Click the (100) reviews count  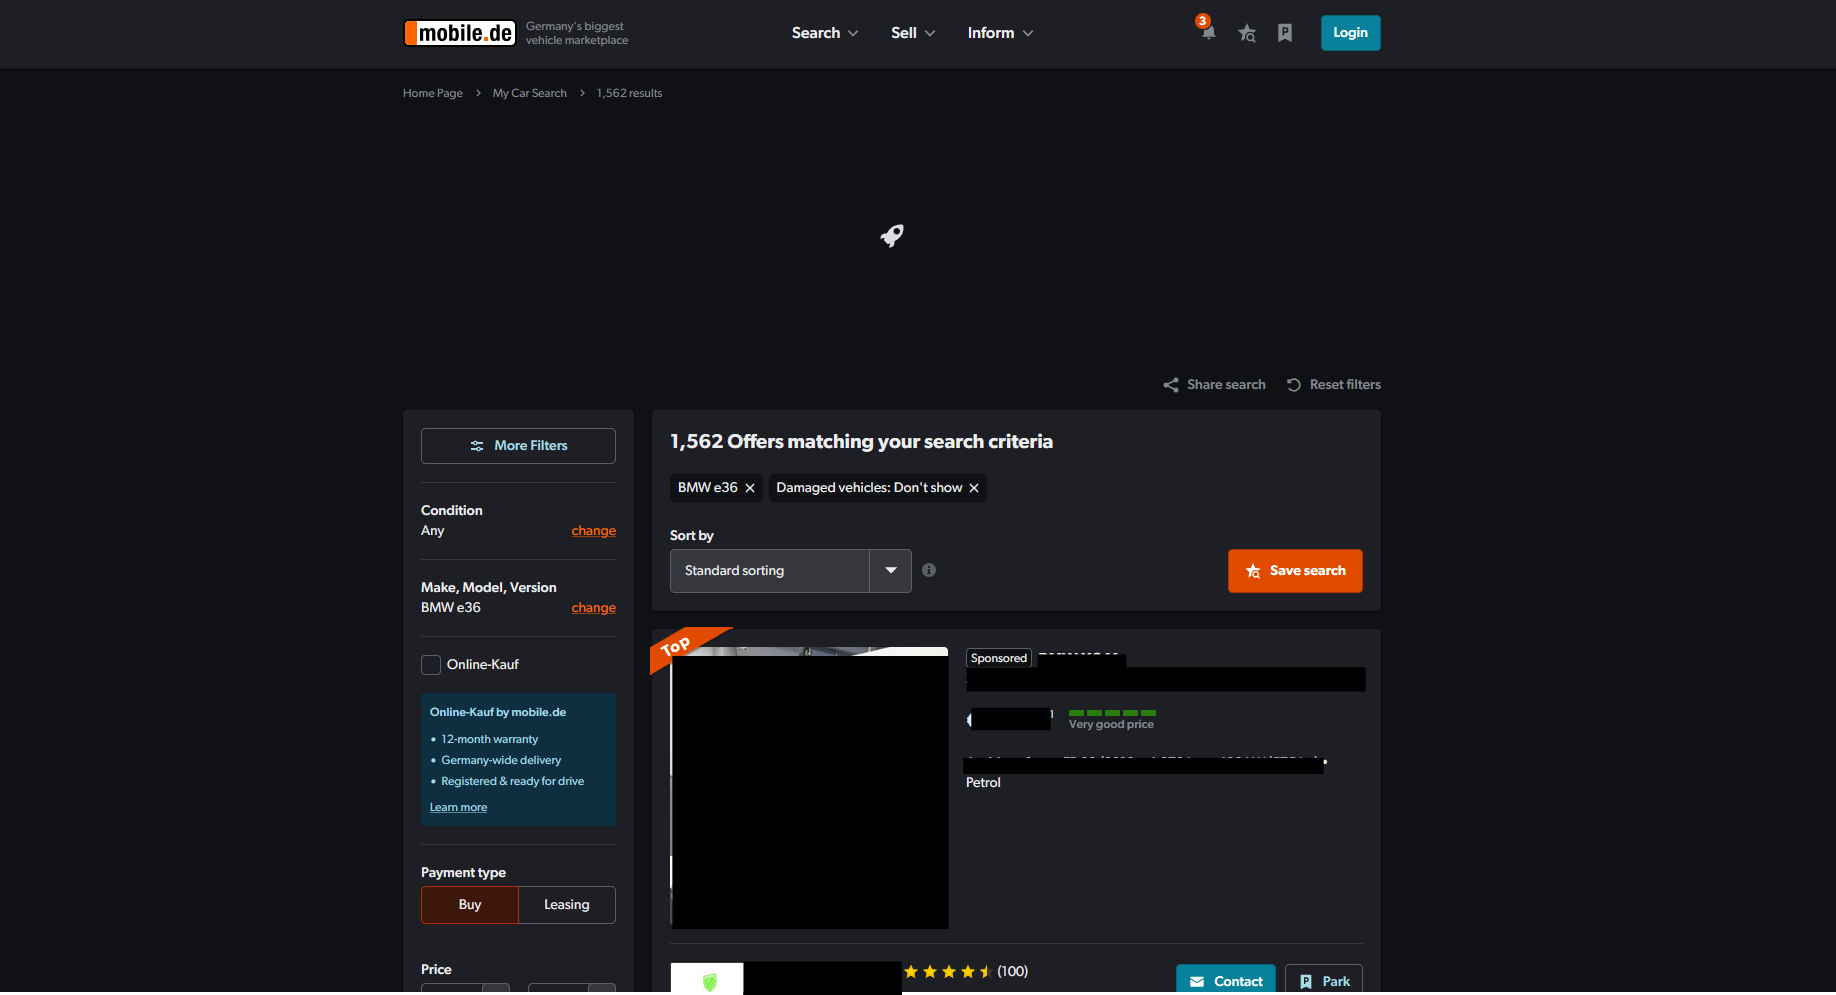point(1012,972)
